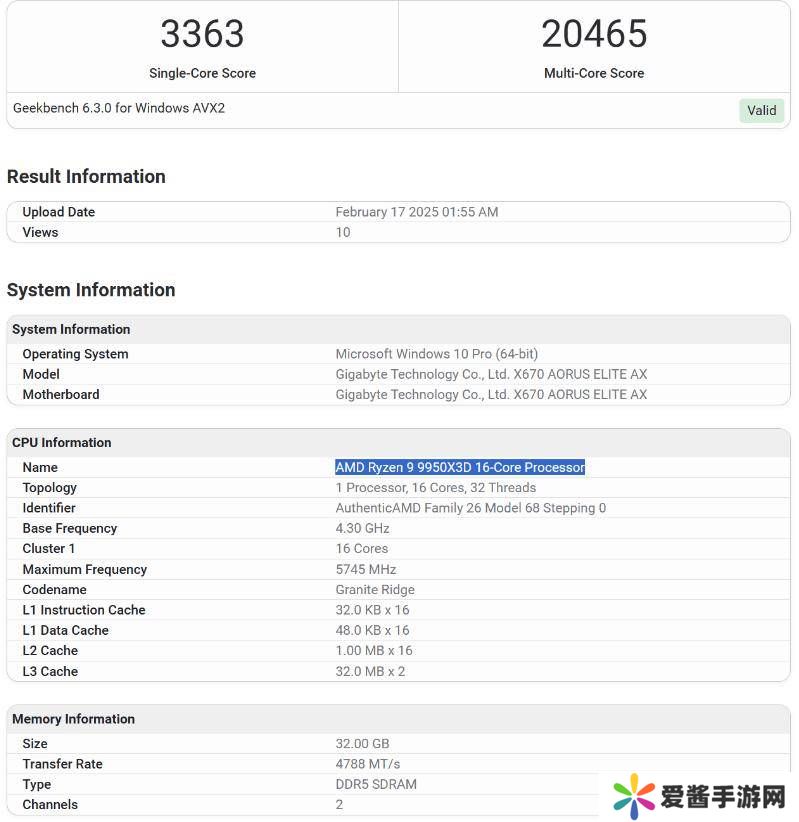The height and width of the screenshot is (822, 799).
Task: Click the Motherboard row X670 AORUS ELITE AX value
Action: (x=491, y=394)
